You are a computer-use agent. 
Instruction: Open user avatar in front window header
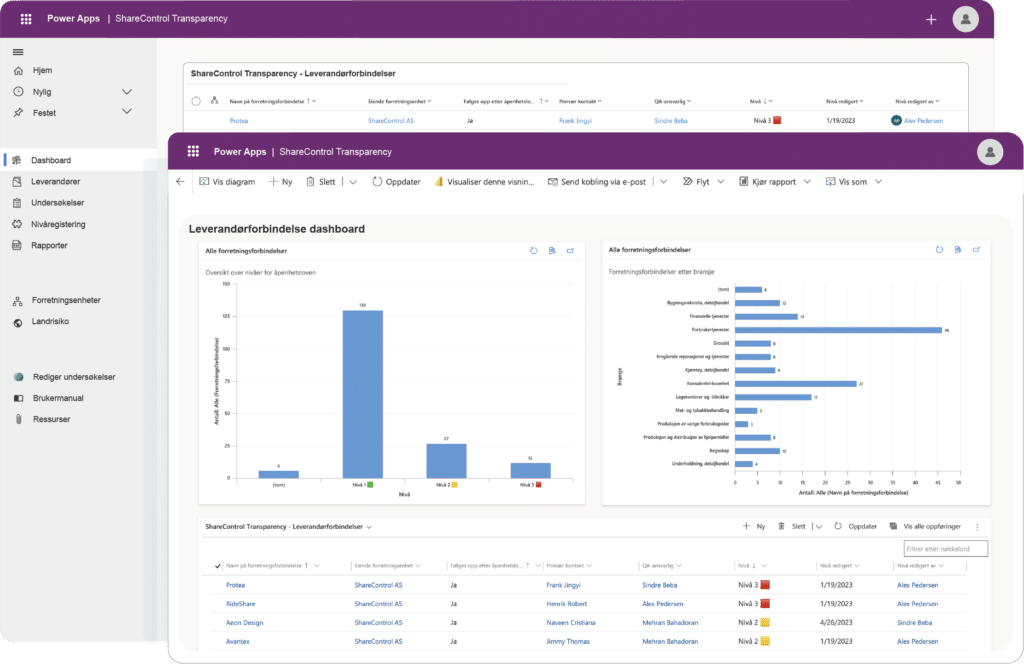point(990,152)
